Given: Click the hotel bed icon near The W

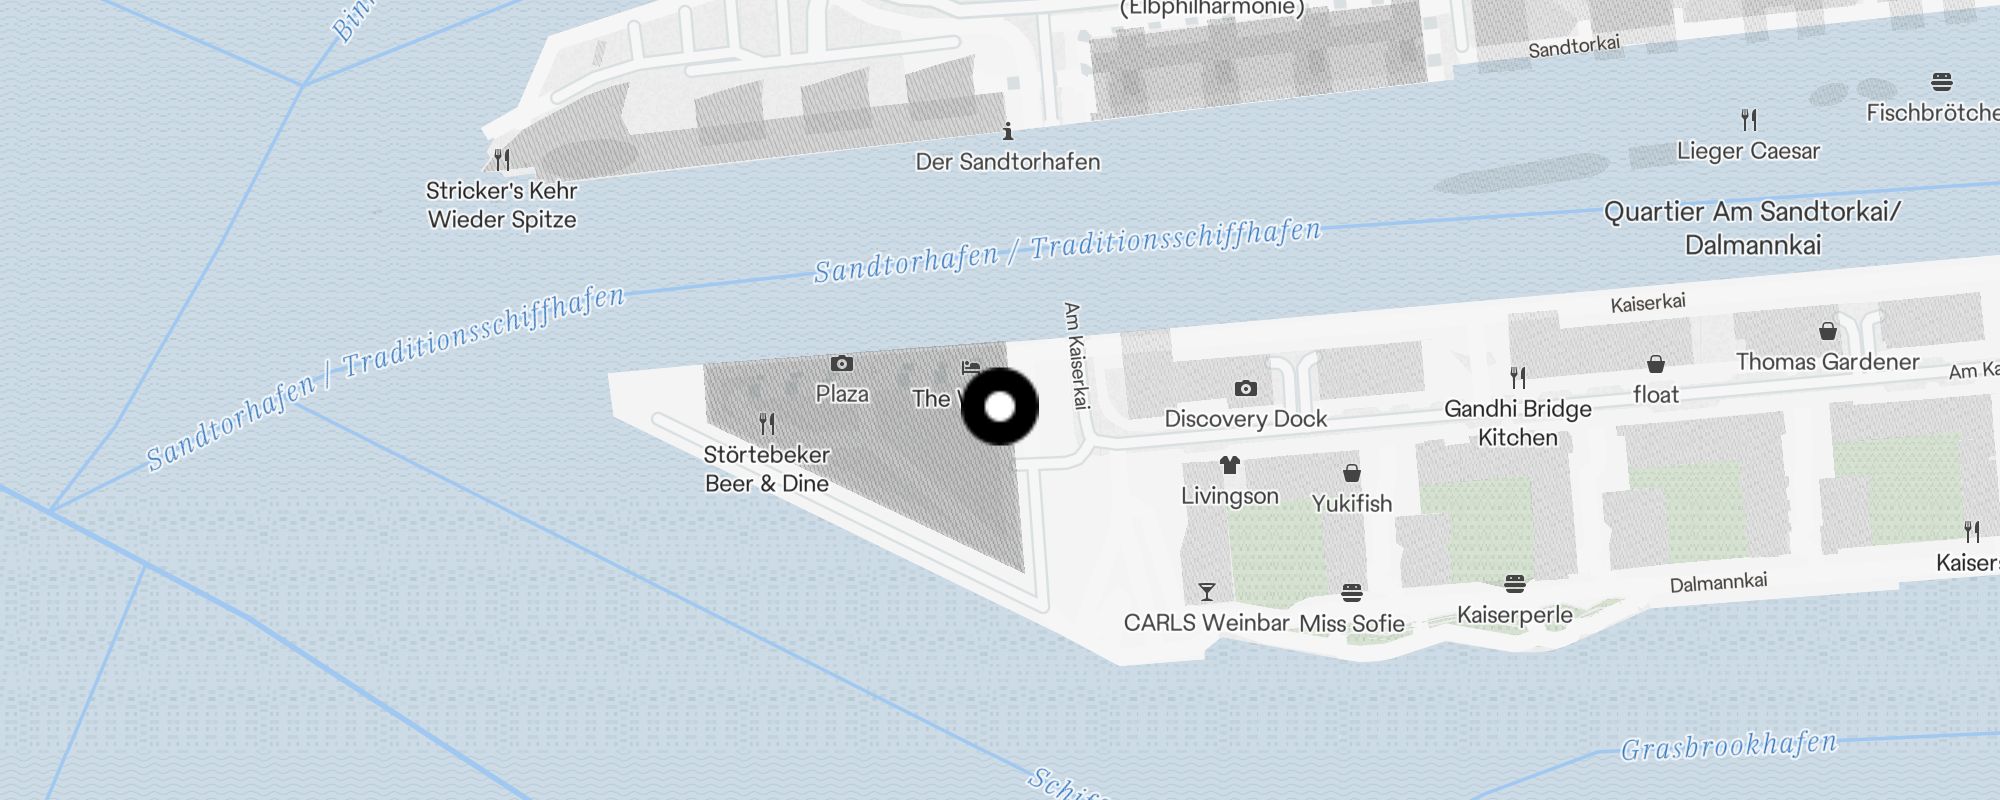Looking at the screenshot, I should pos(971,368).
